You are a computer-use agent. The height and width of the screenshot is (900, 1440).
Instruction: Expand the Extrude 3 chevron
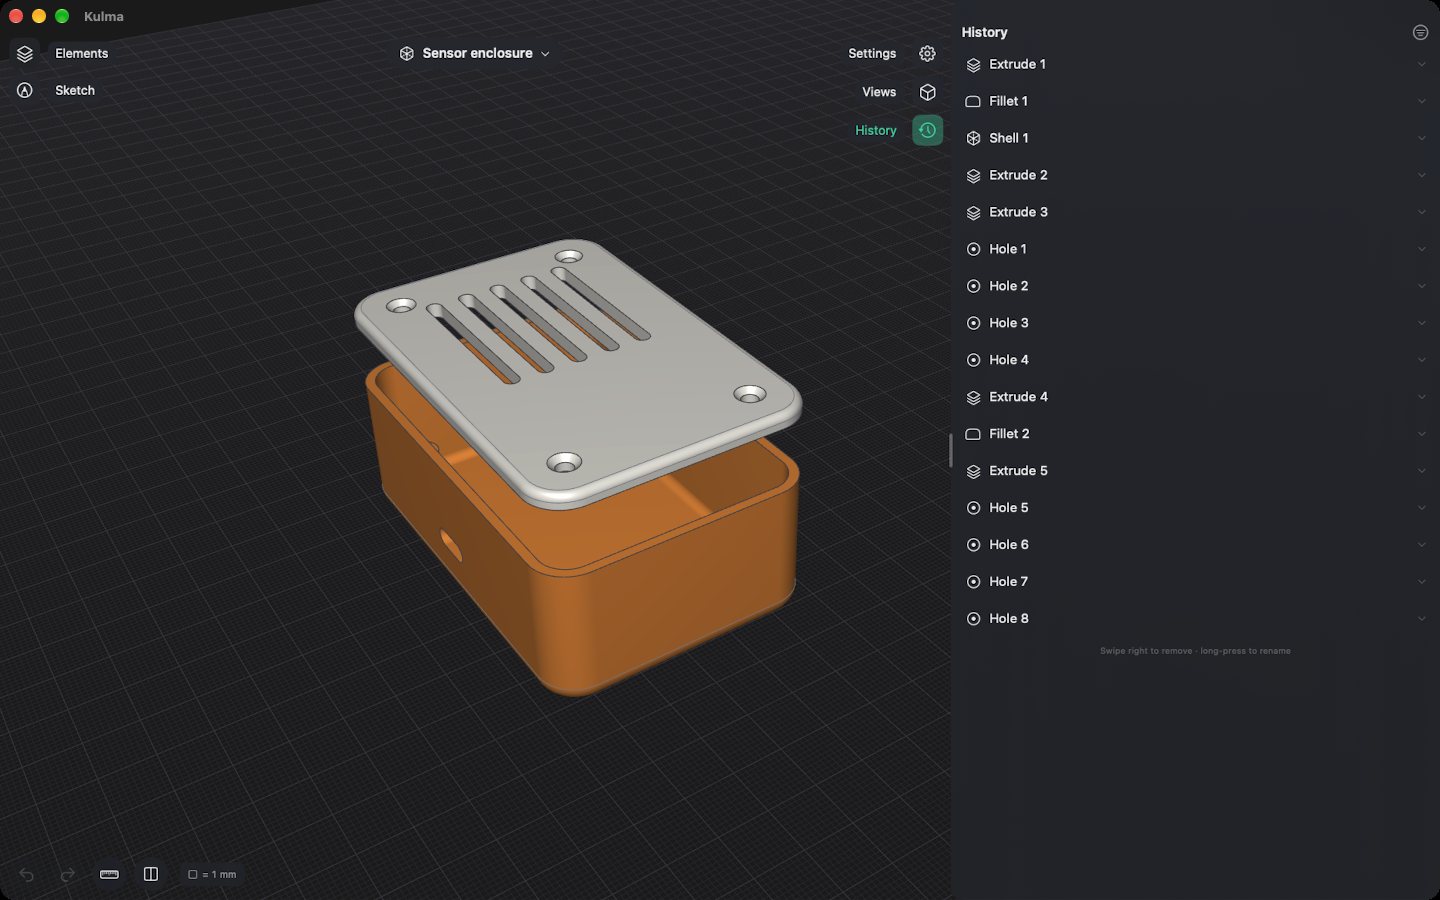click(x=1421, y=213)
